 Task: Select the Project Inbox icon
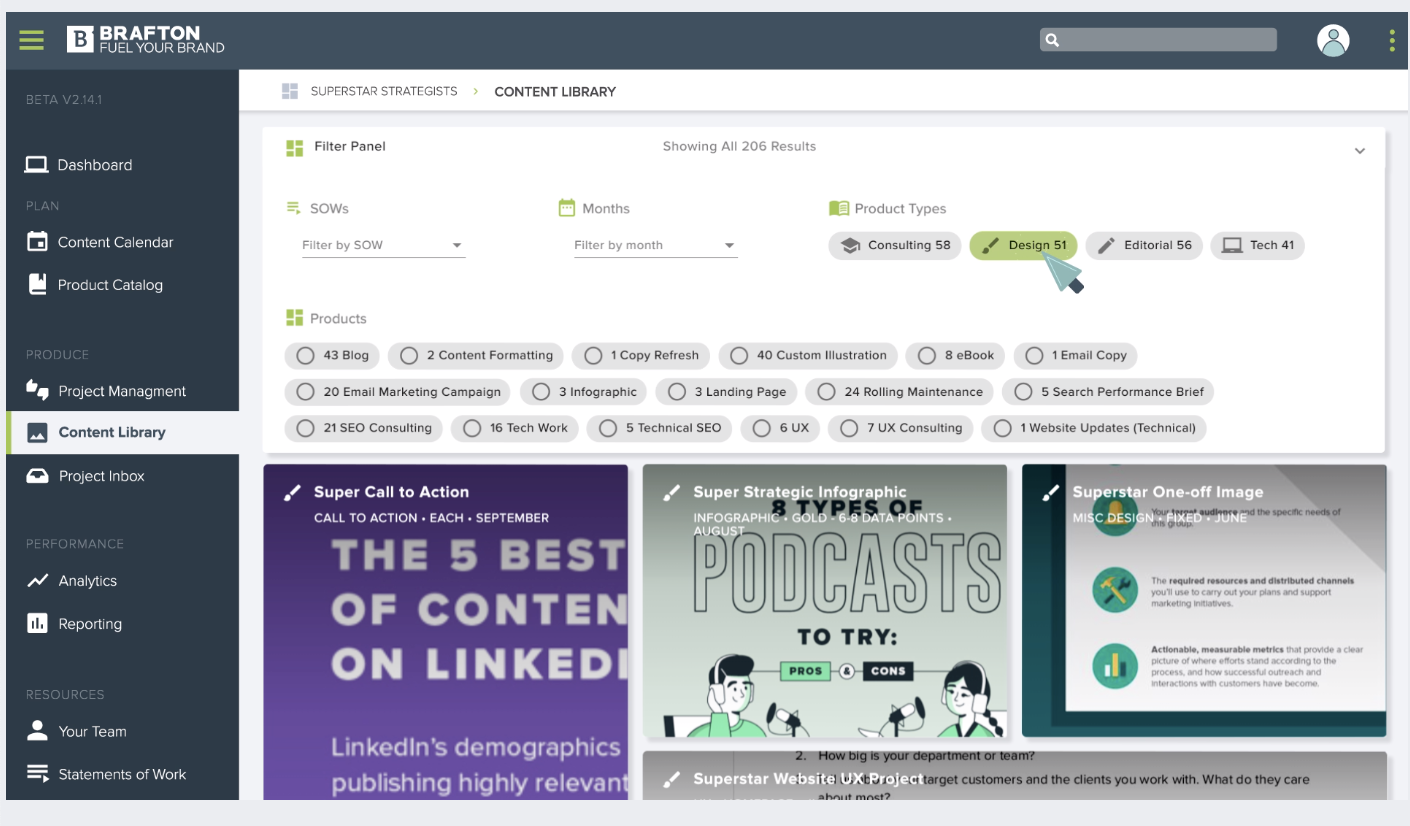(35, 475)
